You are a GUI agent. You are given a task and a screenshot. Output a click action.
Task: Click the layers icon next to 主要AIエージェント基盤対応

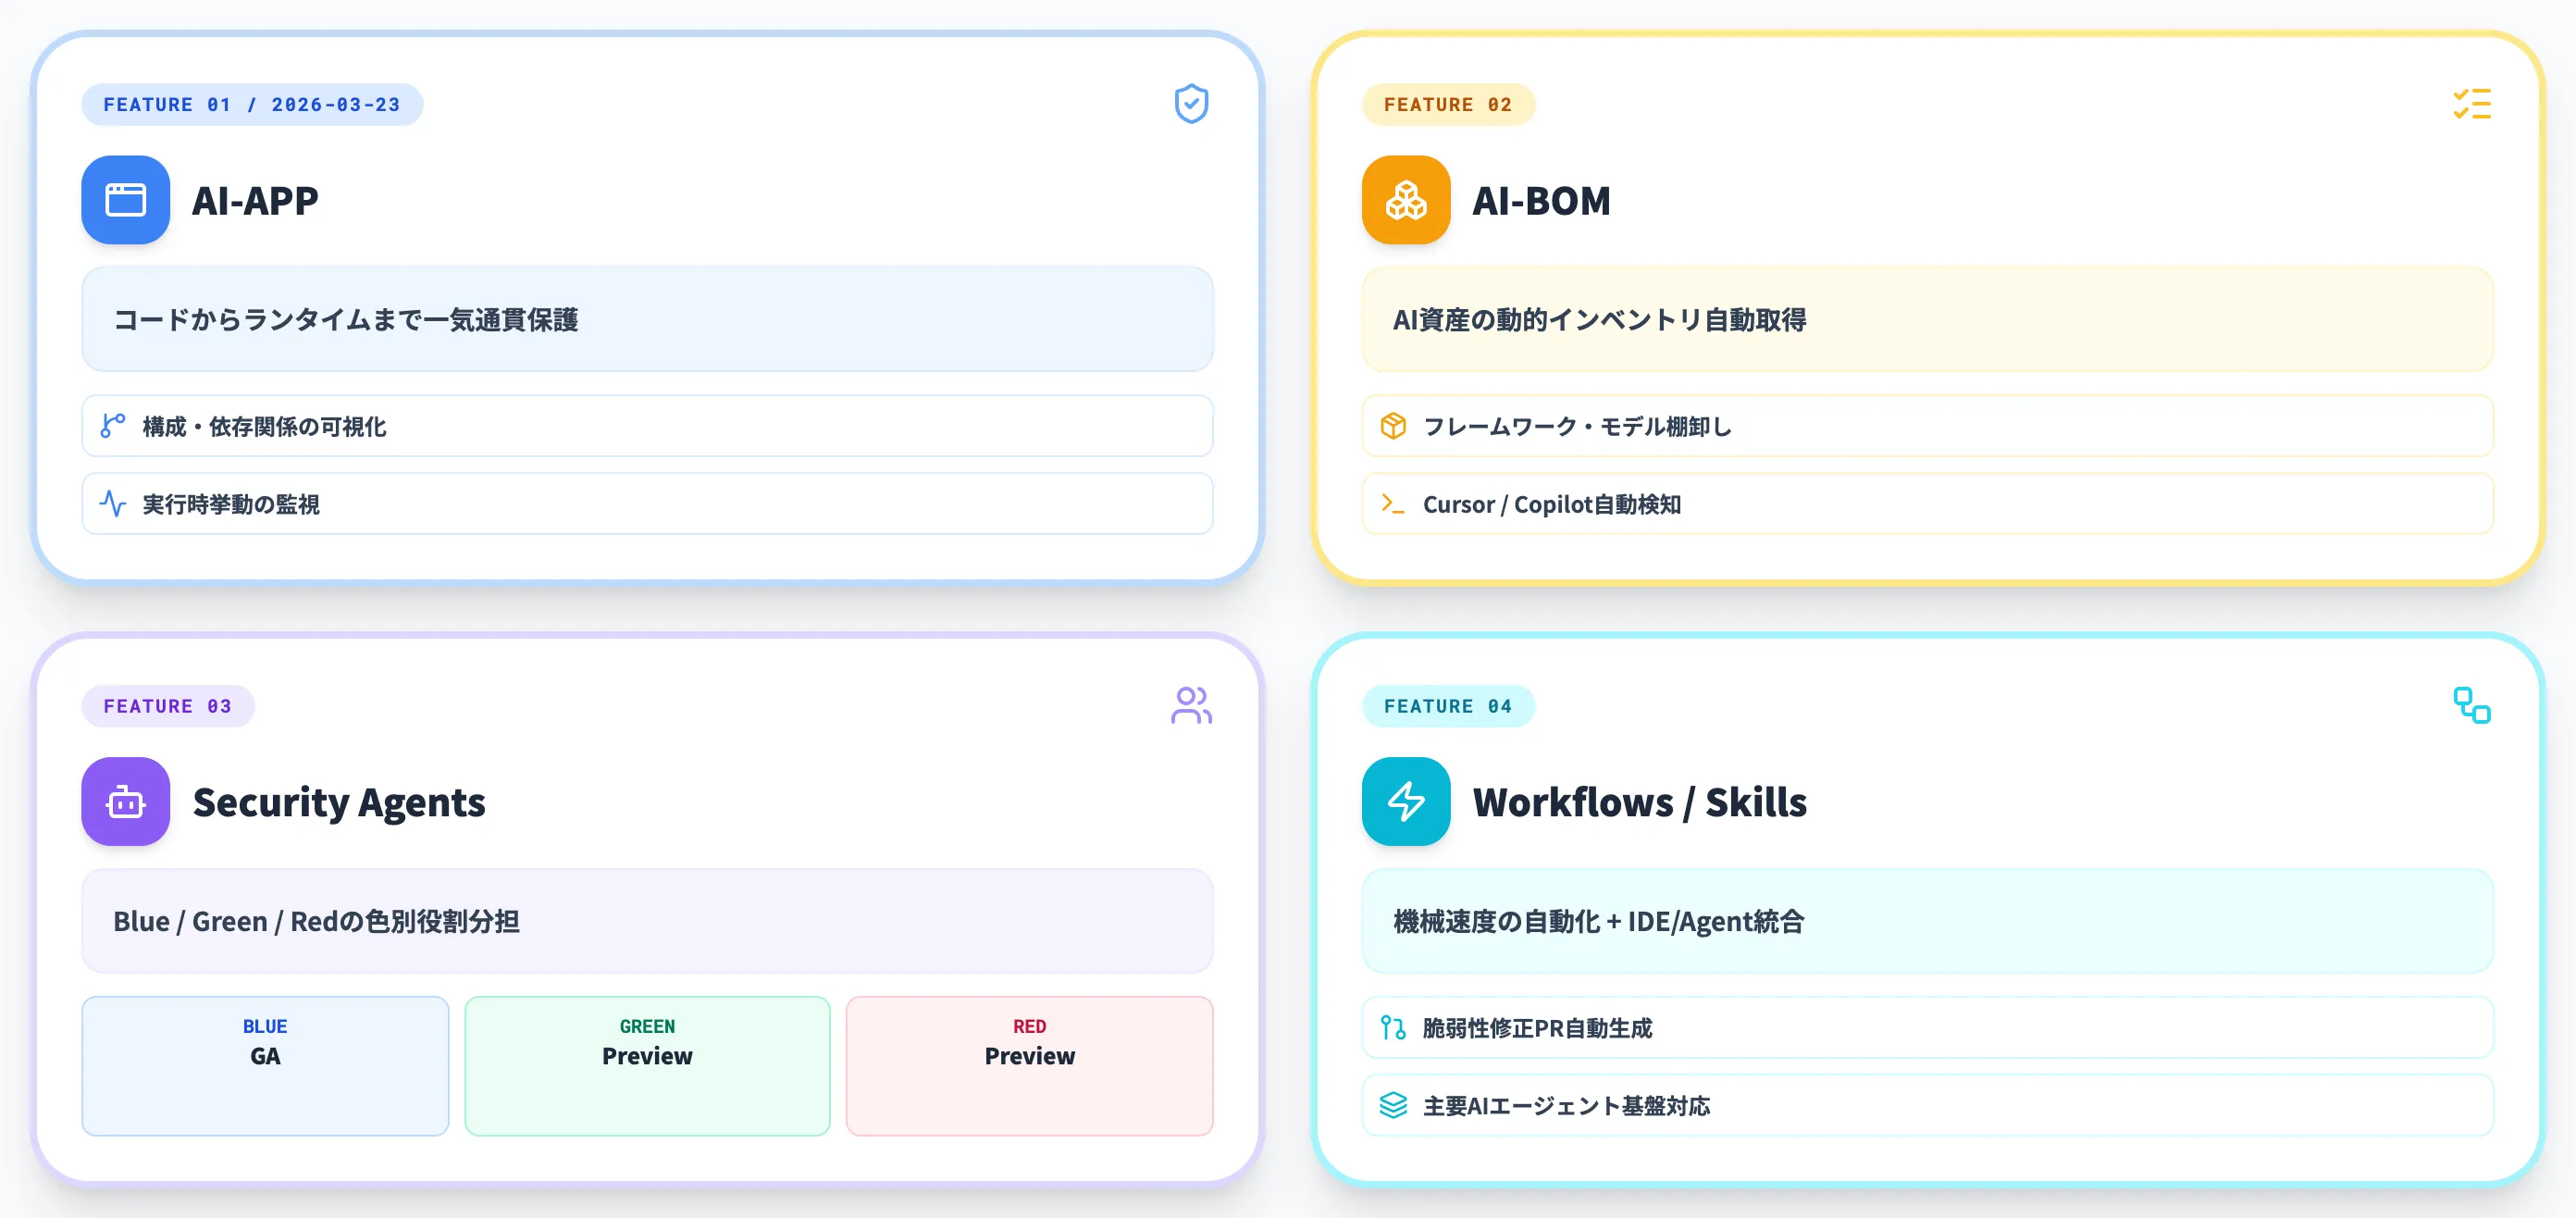tap(1392, 1106)
